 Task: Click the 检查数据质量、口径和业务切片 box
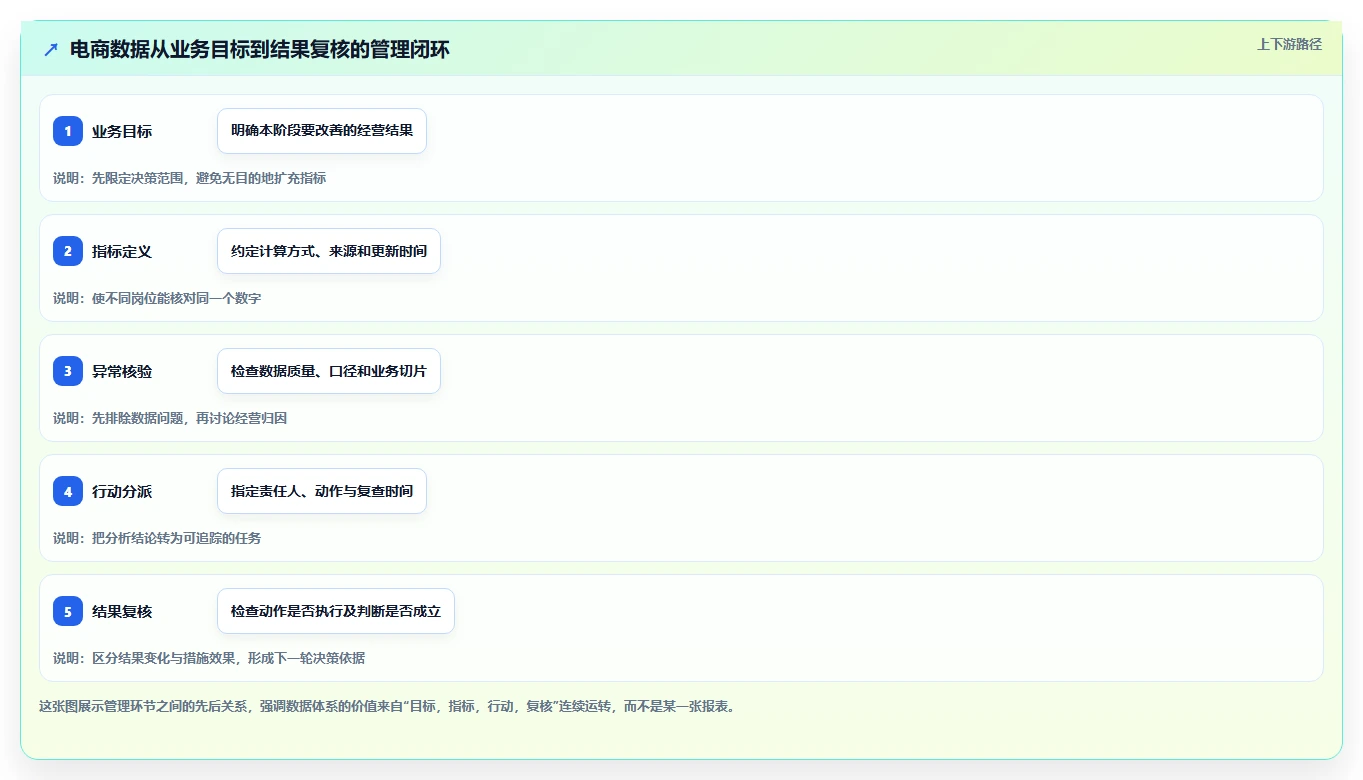[x=329, y=371]
